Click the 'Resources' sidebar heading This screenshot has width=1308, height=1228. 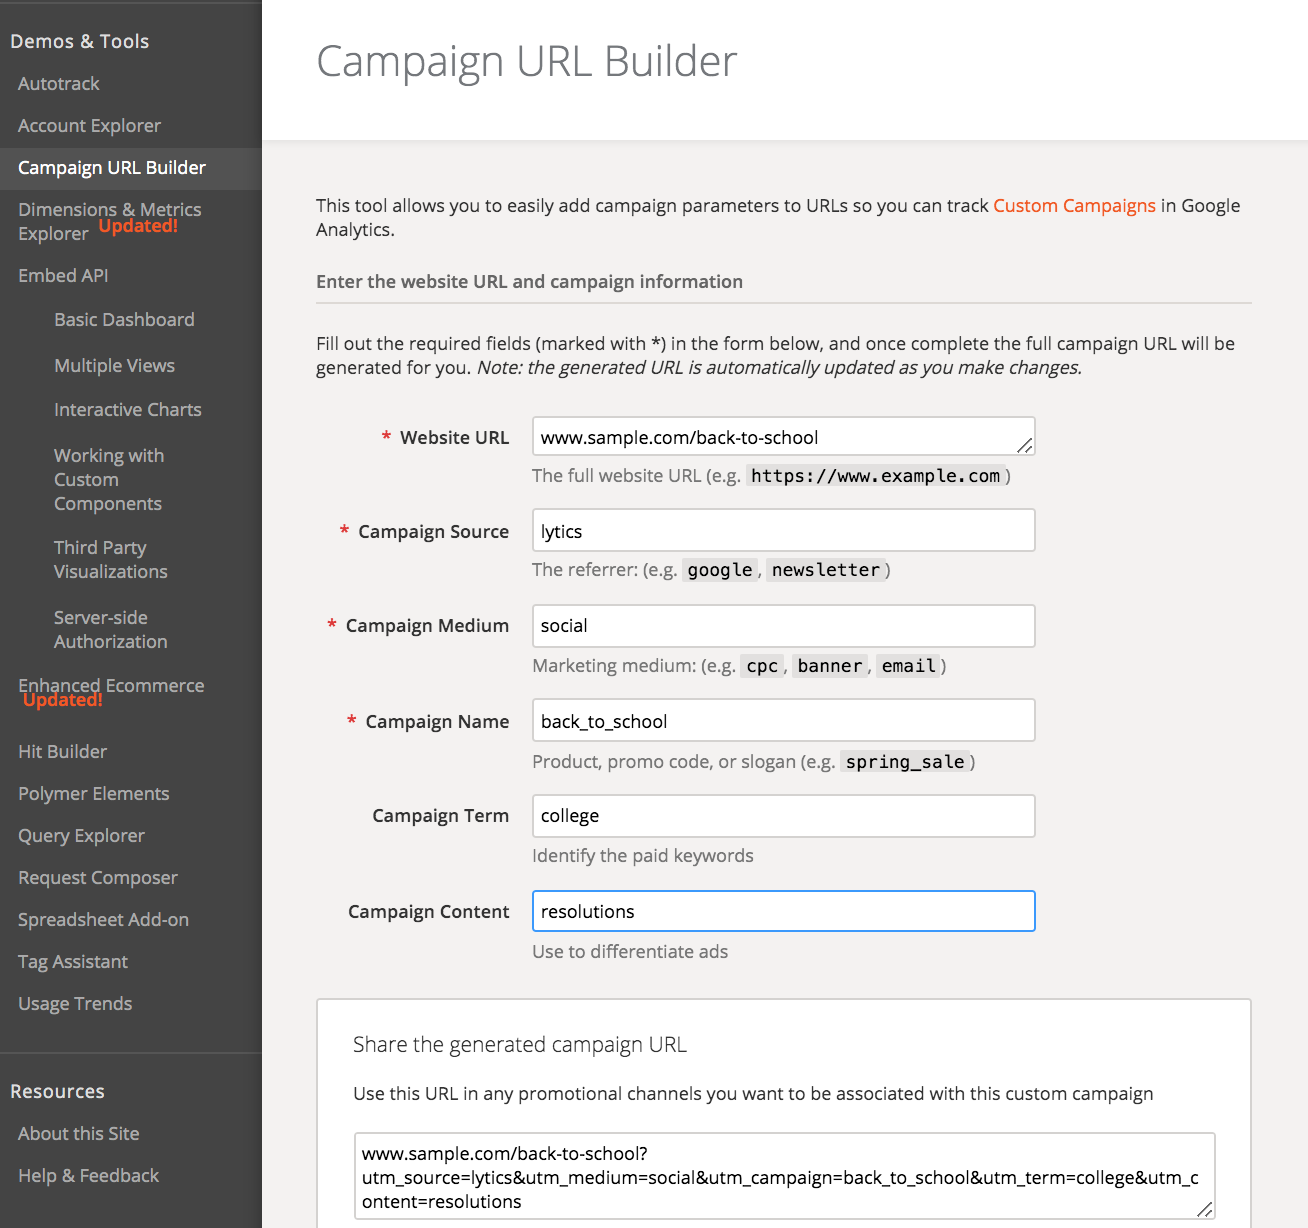click(57, 1091)
